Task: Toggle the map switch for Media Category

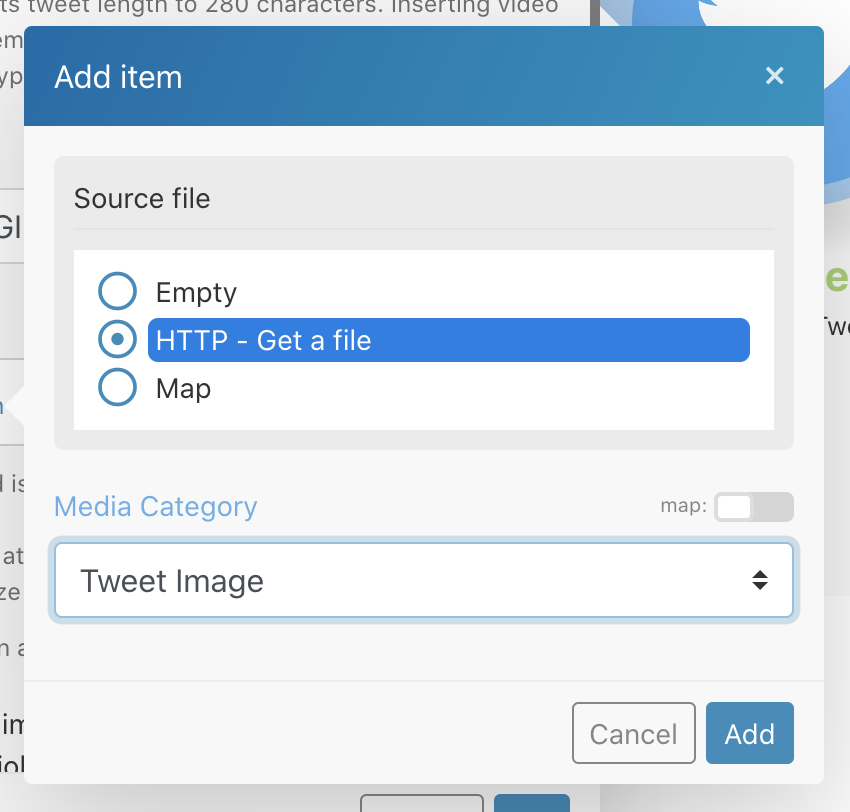Action: click(754, 507)
